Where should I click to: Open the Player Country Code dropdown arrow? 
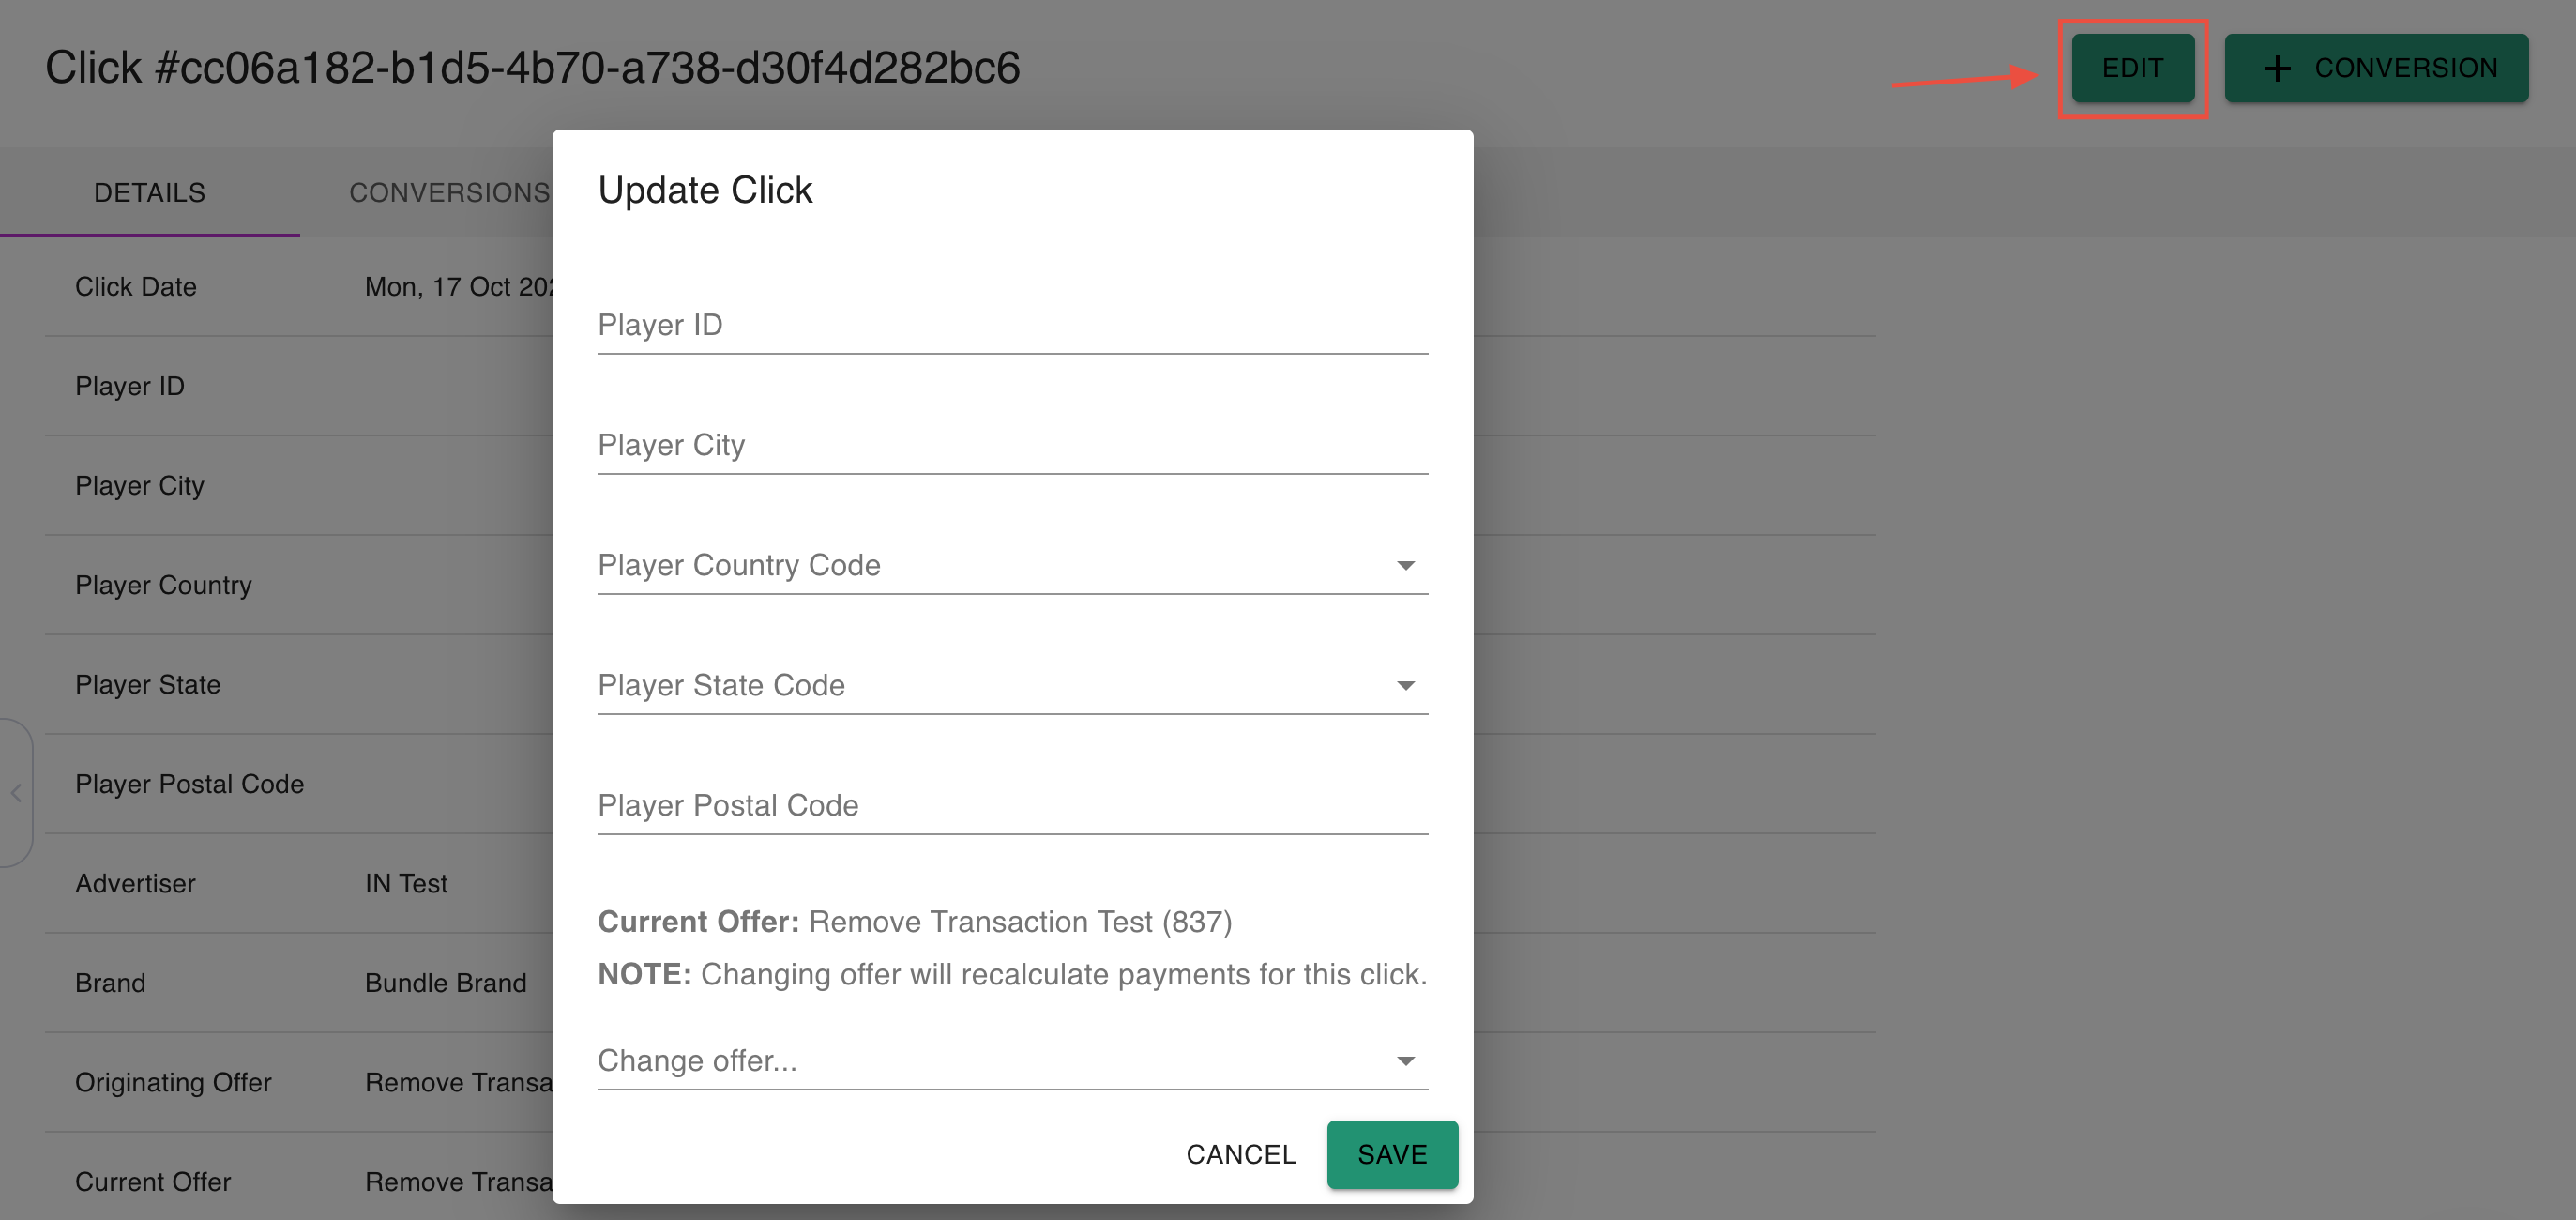[1405, 566]
